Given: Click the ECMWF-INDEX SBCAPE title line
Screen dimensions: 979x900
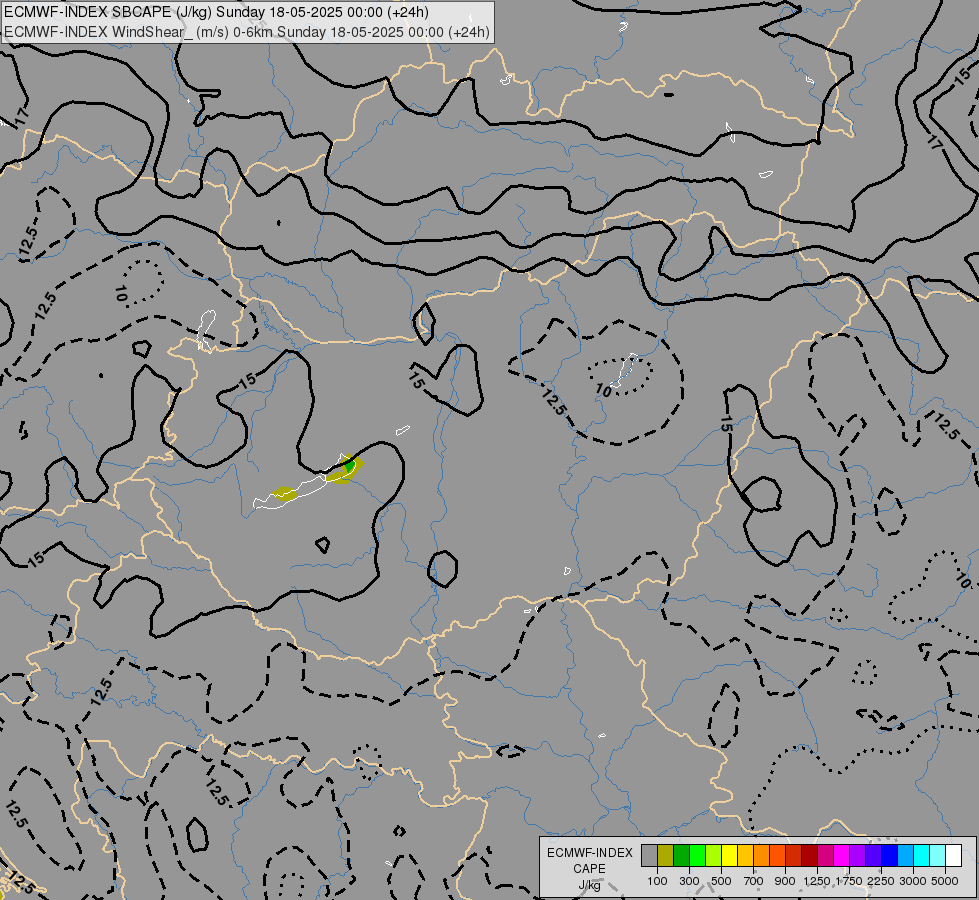Looking at the screenshot, I should tap(216, 12).
